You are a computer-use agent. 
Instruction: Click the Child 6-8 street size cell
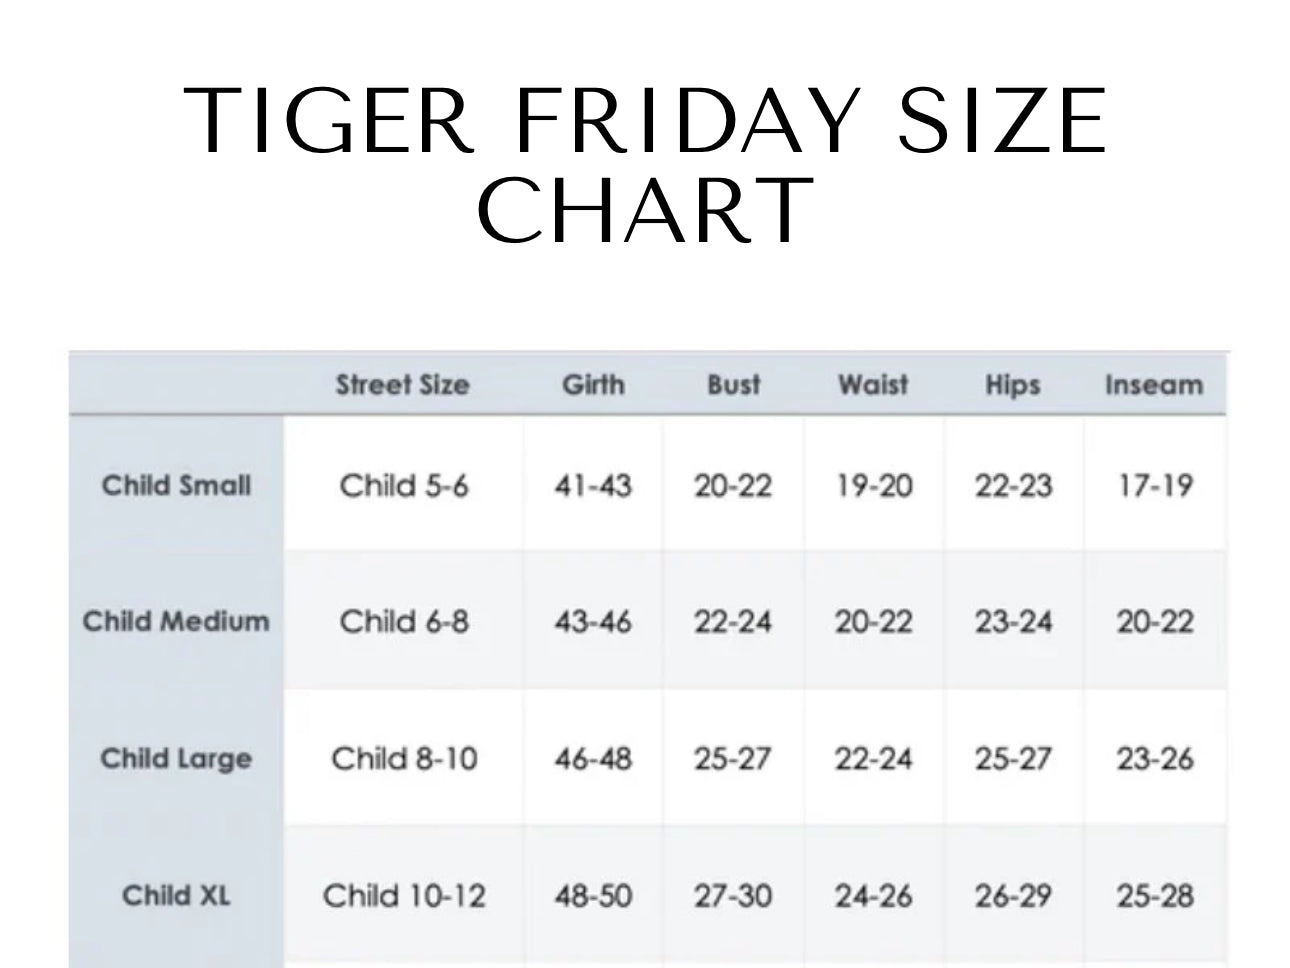point(404,621)
